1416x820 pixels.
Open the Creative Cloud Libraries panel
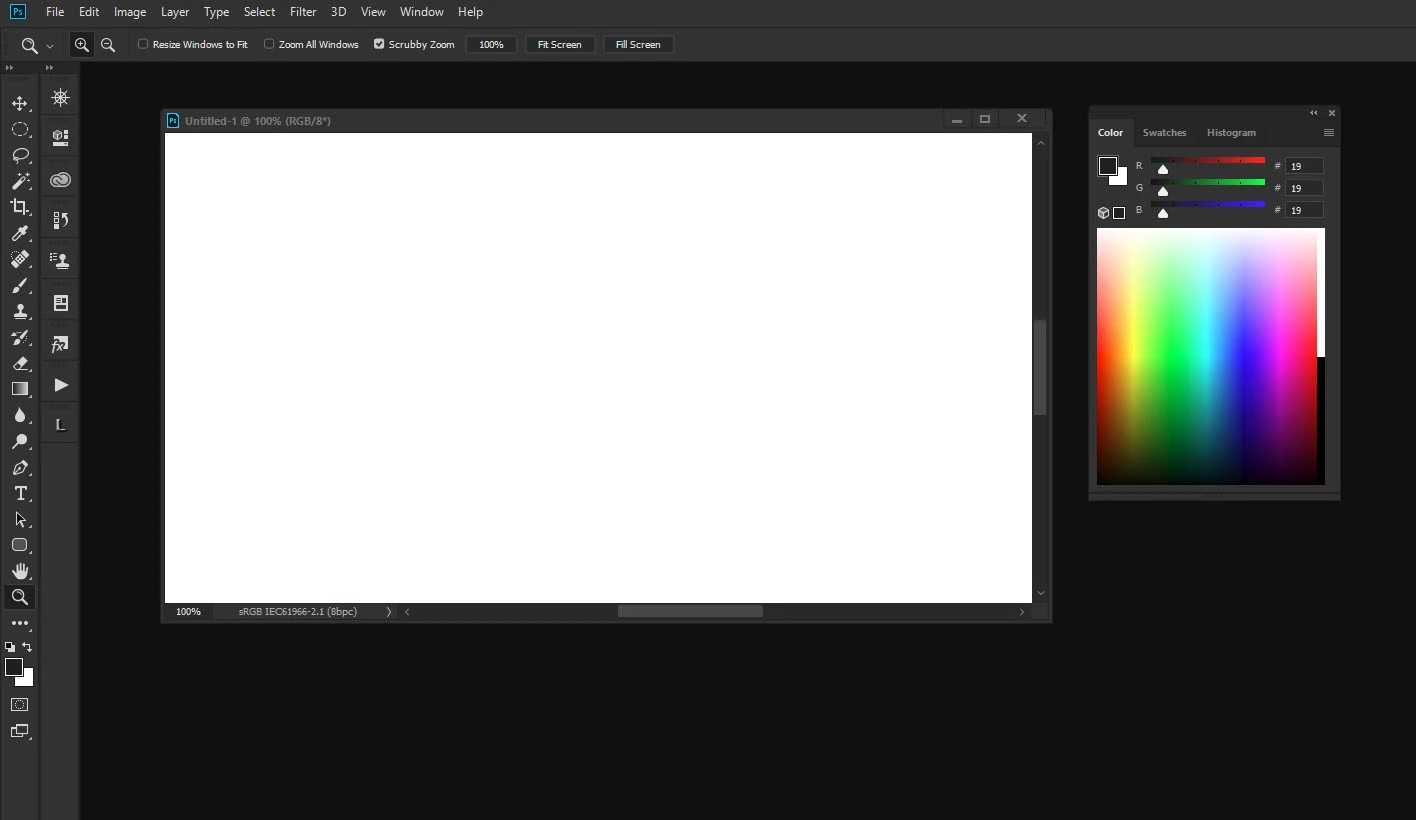[60, 179]
